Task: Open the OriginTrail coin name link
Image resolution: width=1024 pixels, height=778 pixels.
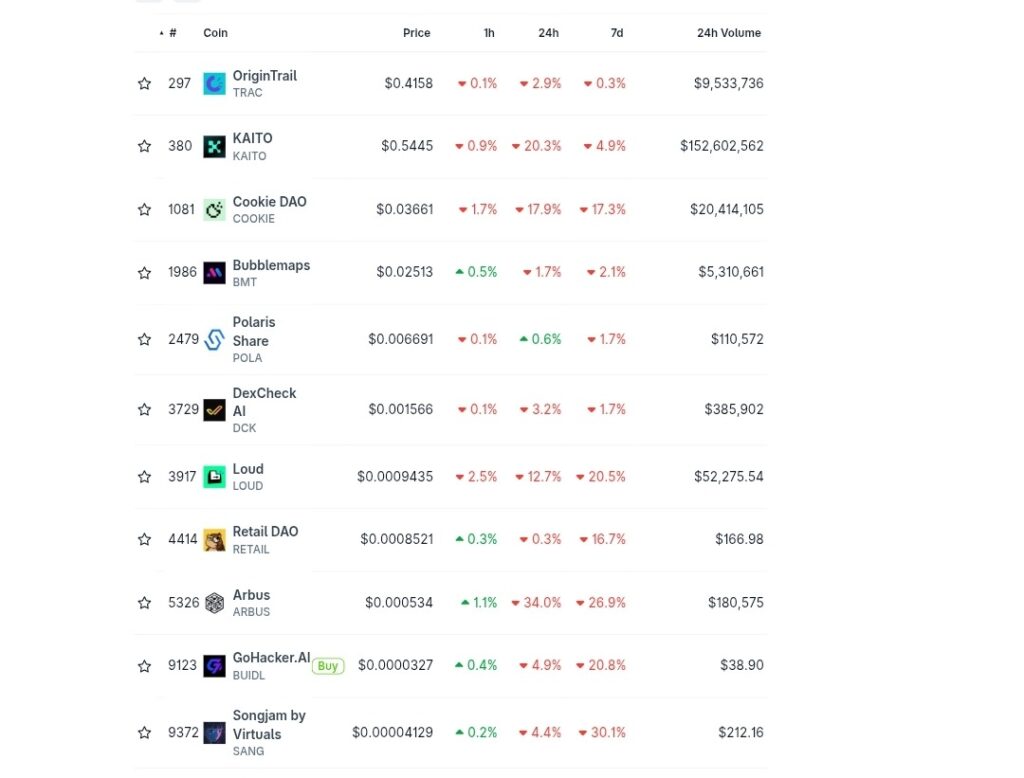Action: click(x=264, y=75)
